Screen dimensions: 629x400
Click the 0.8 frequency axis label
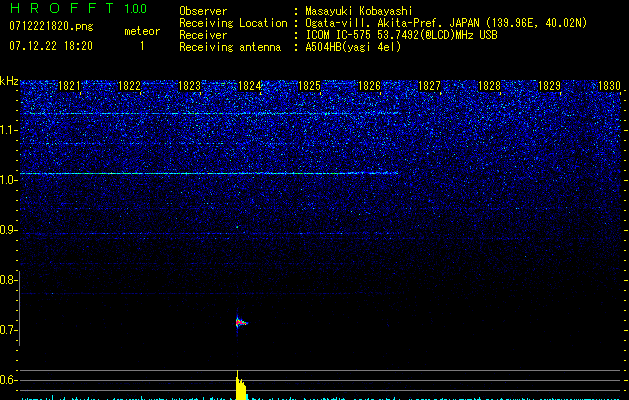tap(9, 280)
